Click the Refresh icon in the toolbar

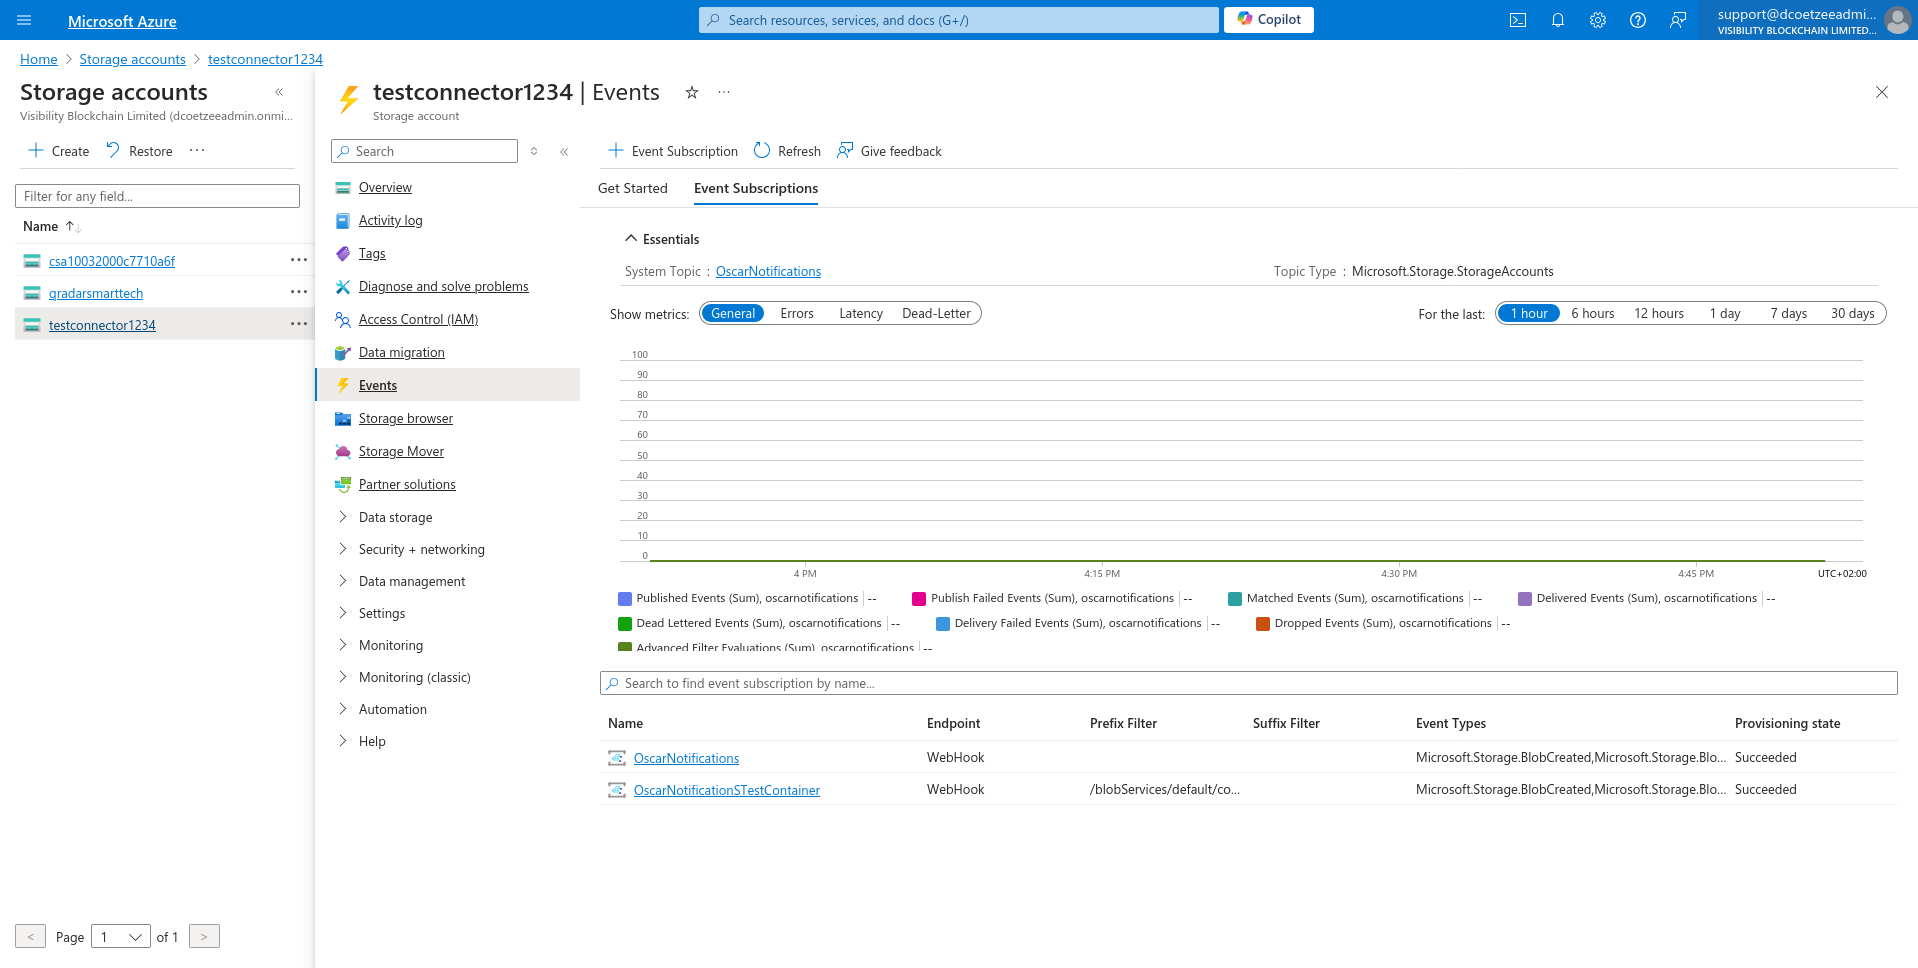pos(762,150)
